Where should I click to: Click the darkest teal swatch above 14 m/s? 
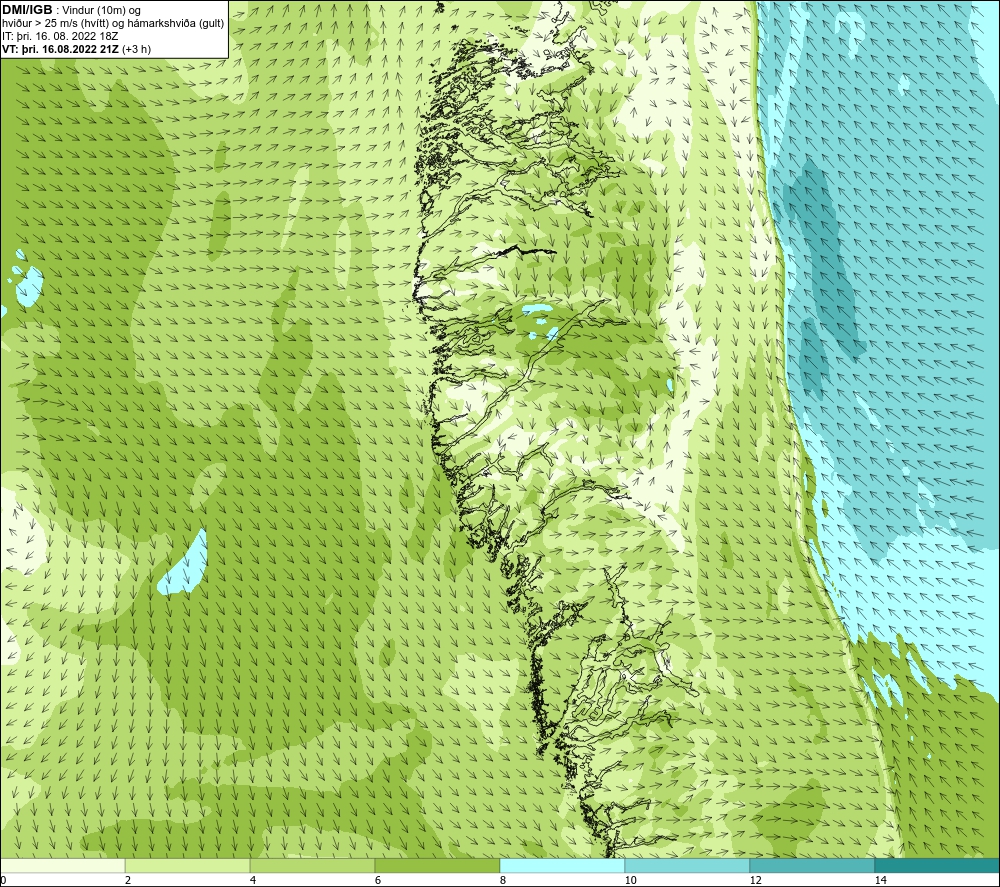(x=938, y=865)
